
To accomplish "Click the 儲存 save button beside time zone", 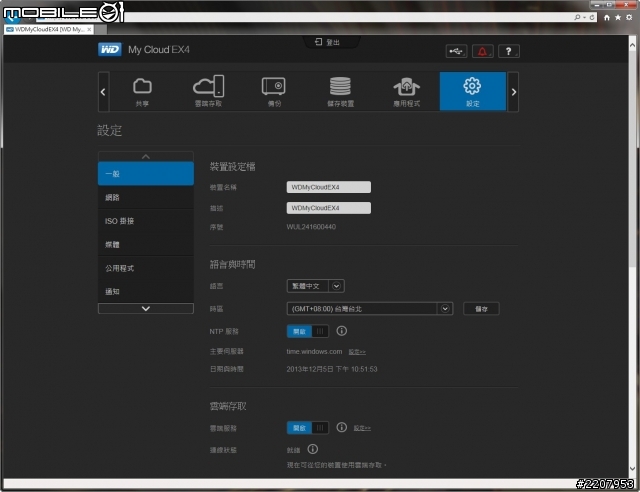I will tap(481, 309).
